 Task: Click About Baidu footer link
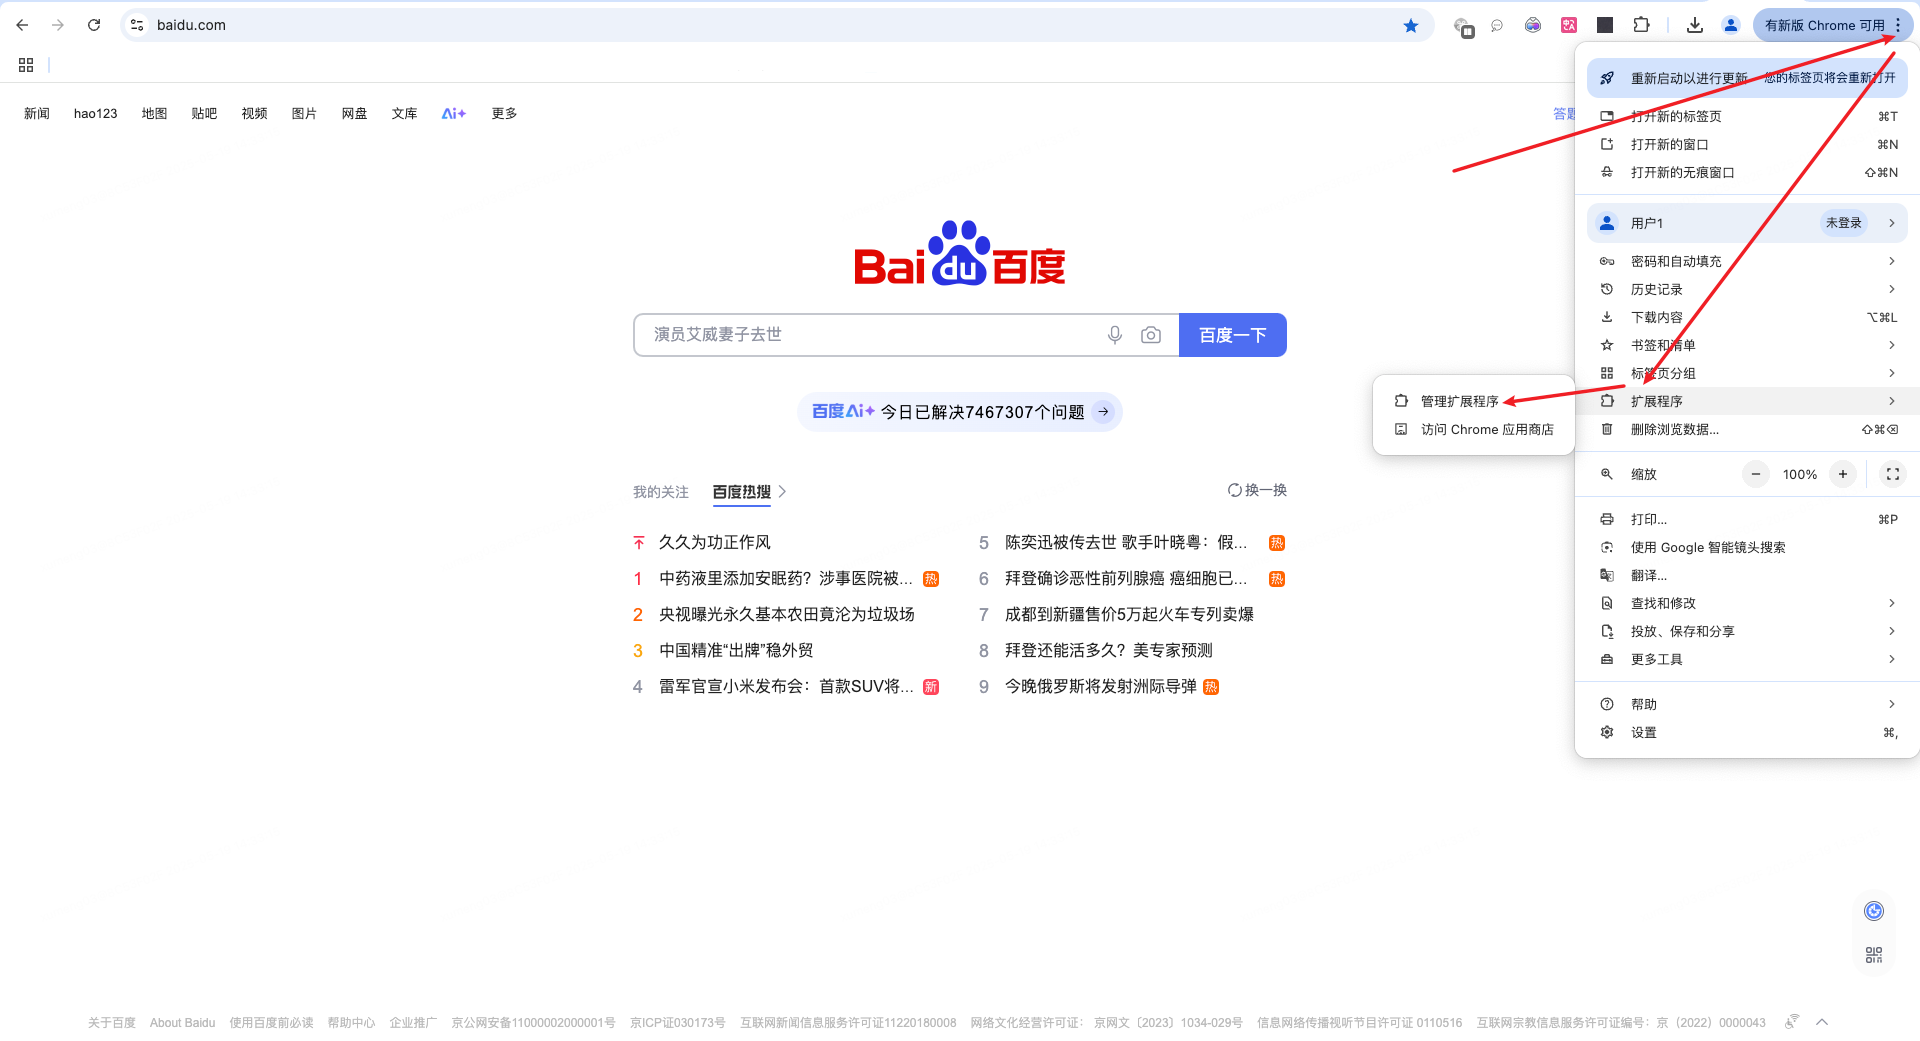[183, 1022]
